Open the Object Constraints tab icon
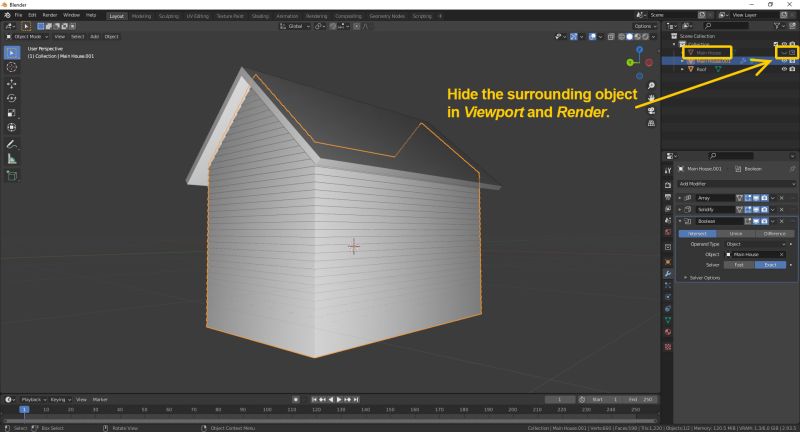Screen dimensions: 800x432 (x=668, y=309)
